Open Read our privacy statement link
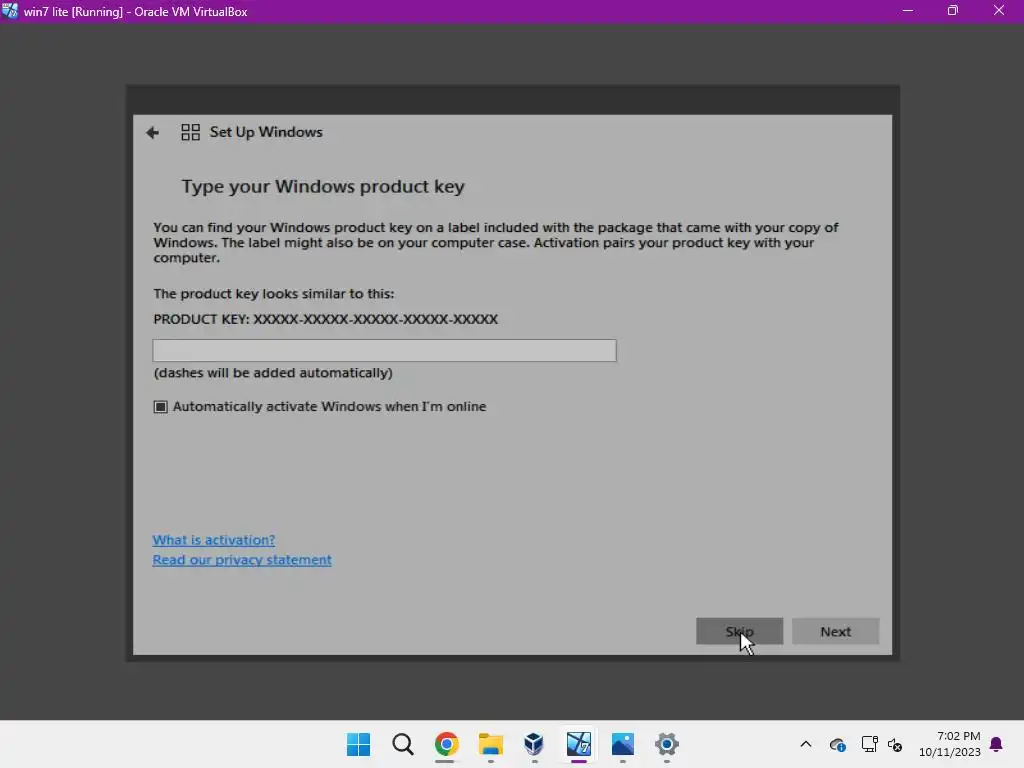The height and width of the screenshot is (768, 1024). (242, 560)
